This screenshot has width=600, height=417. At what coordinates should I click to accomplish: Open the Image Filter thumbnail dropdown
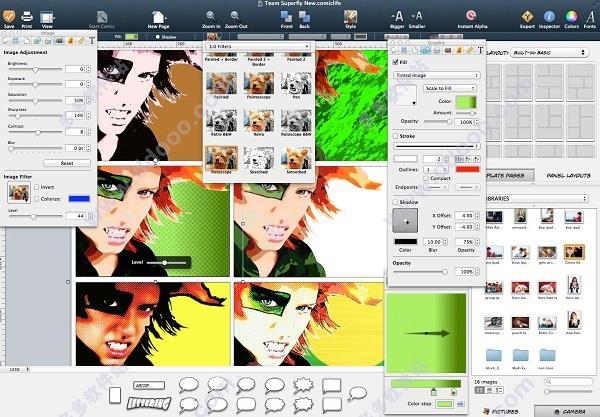click(x=19, y=192)
